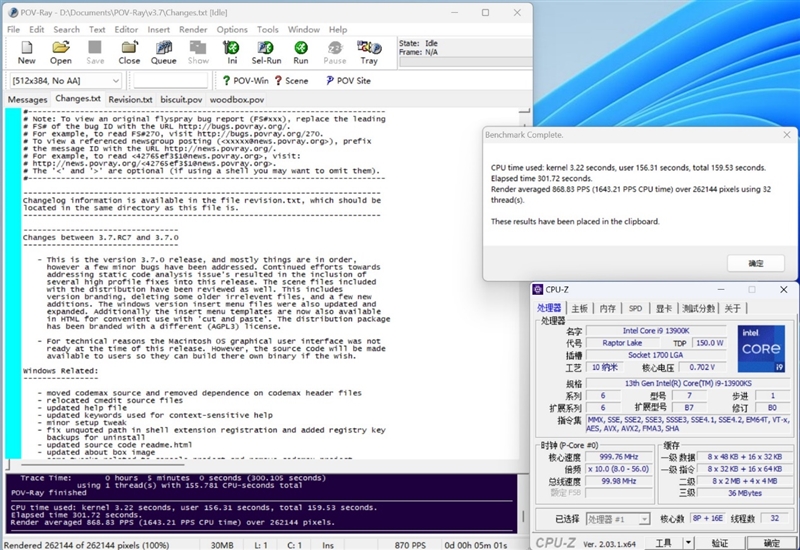Open Scene help link

tap(291, 81)
